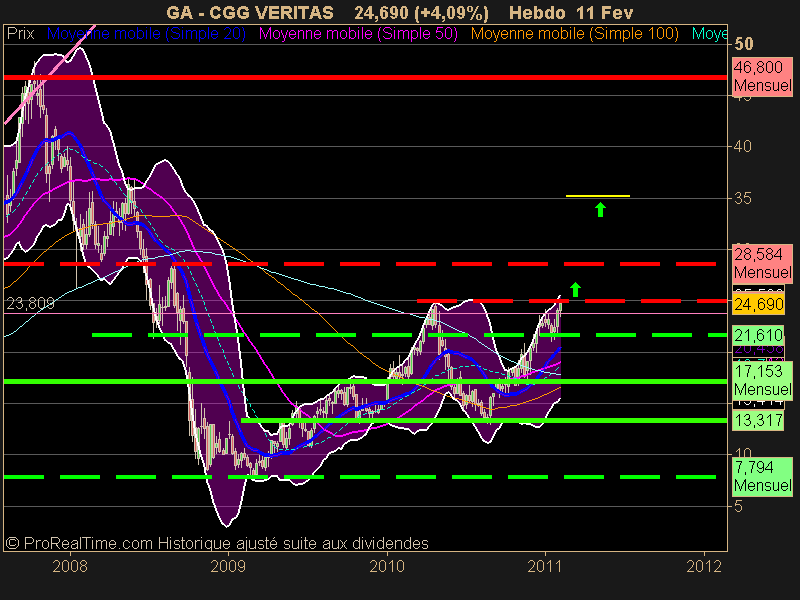
Task: Click the ProRealTime.com copyright text
Action: click(x=217, y=543)
